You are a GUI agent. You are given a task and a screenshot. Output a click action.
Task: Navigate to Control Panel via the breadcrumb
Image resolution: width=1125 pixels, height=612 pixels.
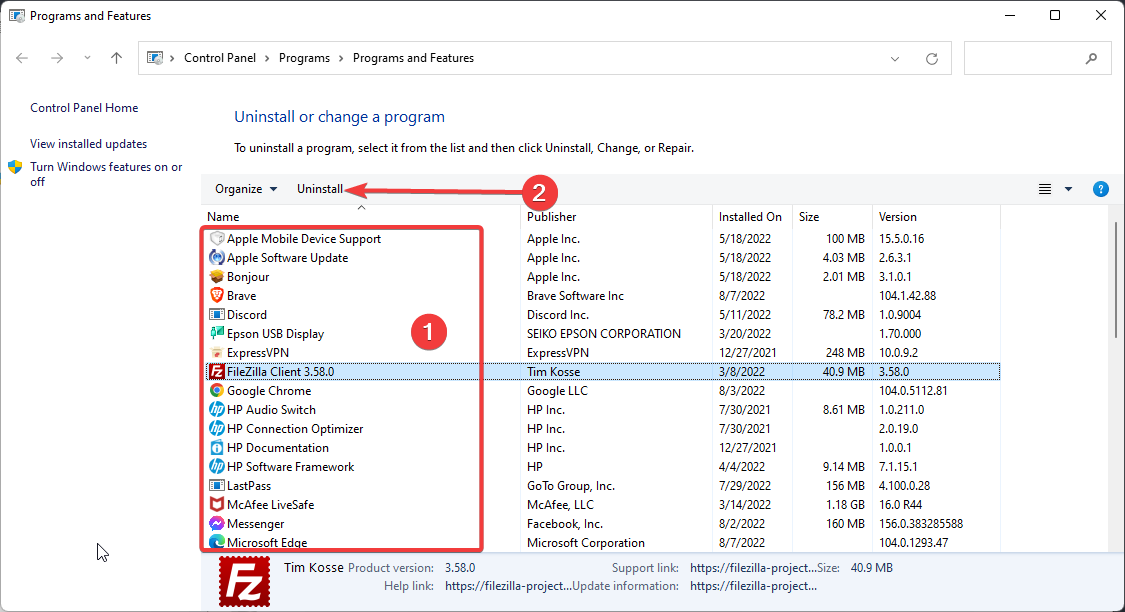[x=220, y=58]
